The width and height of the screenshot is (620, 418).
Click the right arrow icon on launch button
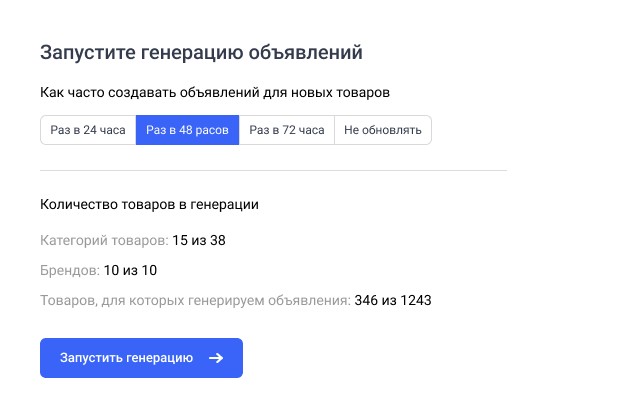click(216, 358)
